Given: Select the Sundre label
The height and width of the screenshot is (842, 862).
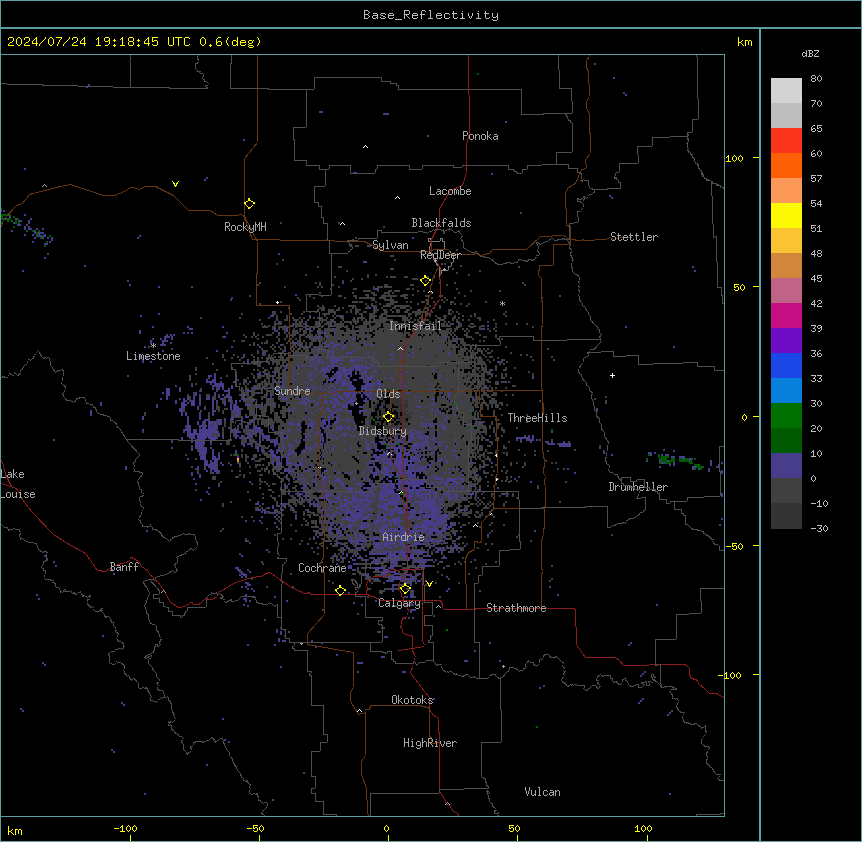Looking at the screenshot, I should pos(292,391).
